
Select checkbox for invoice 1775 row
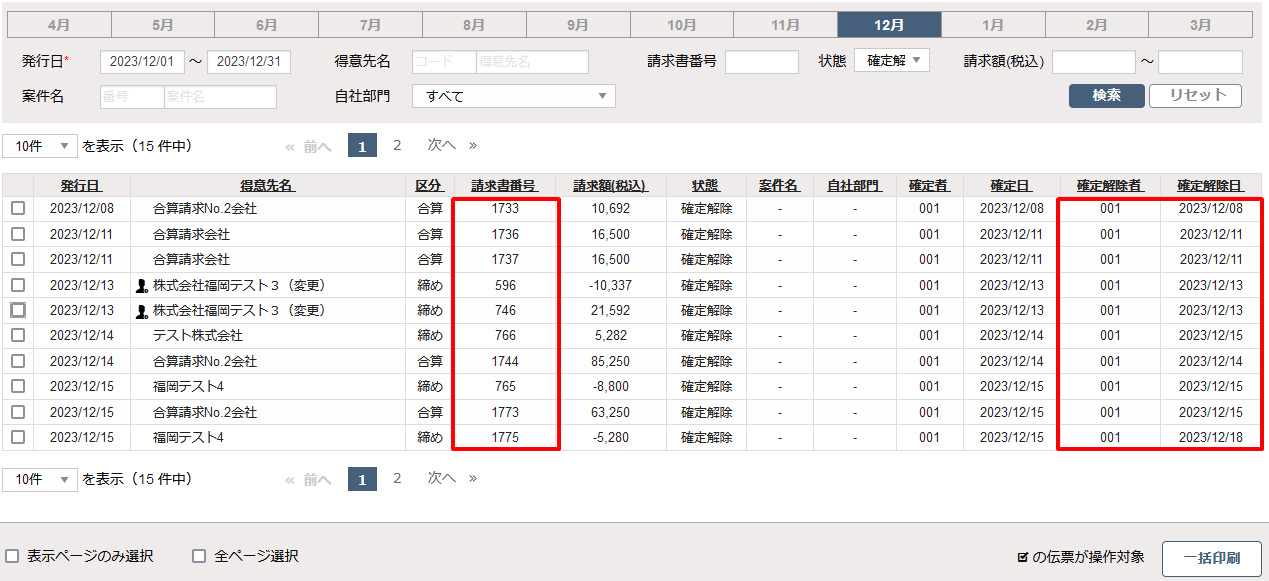point(18,437)
